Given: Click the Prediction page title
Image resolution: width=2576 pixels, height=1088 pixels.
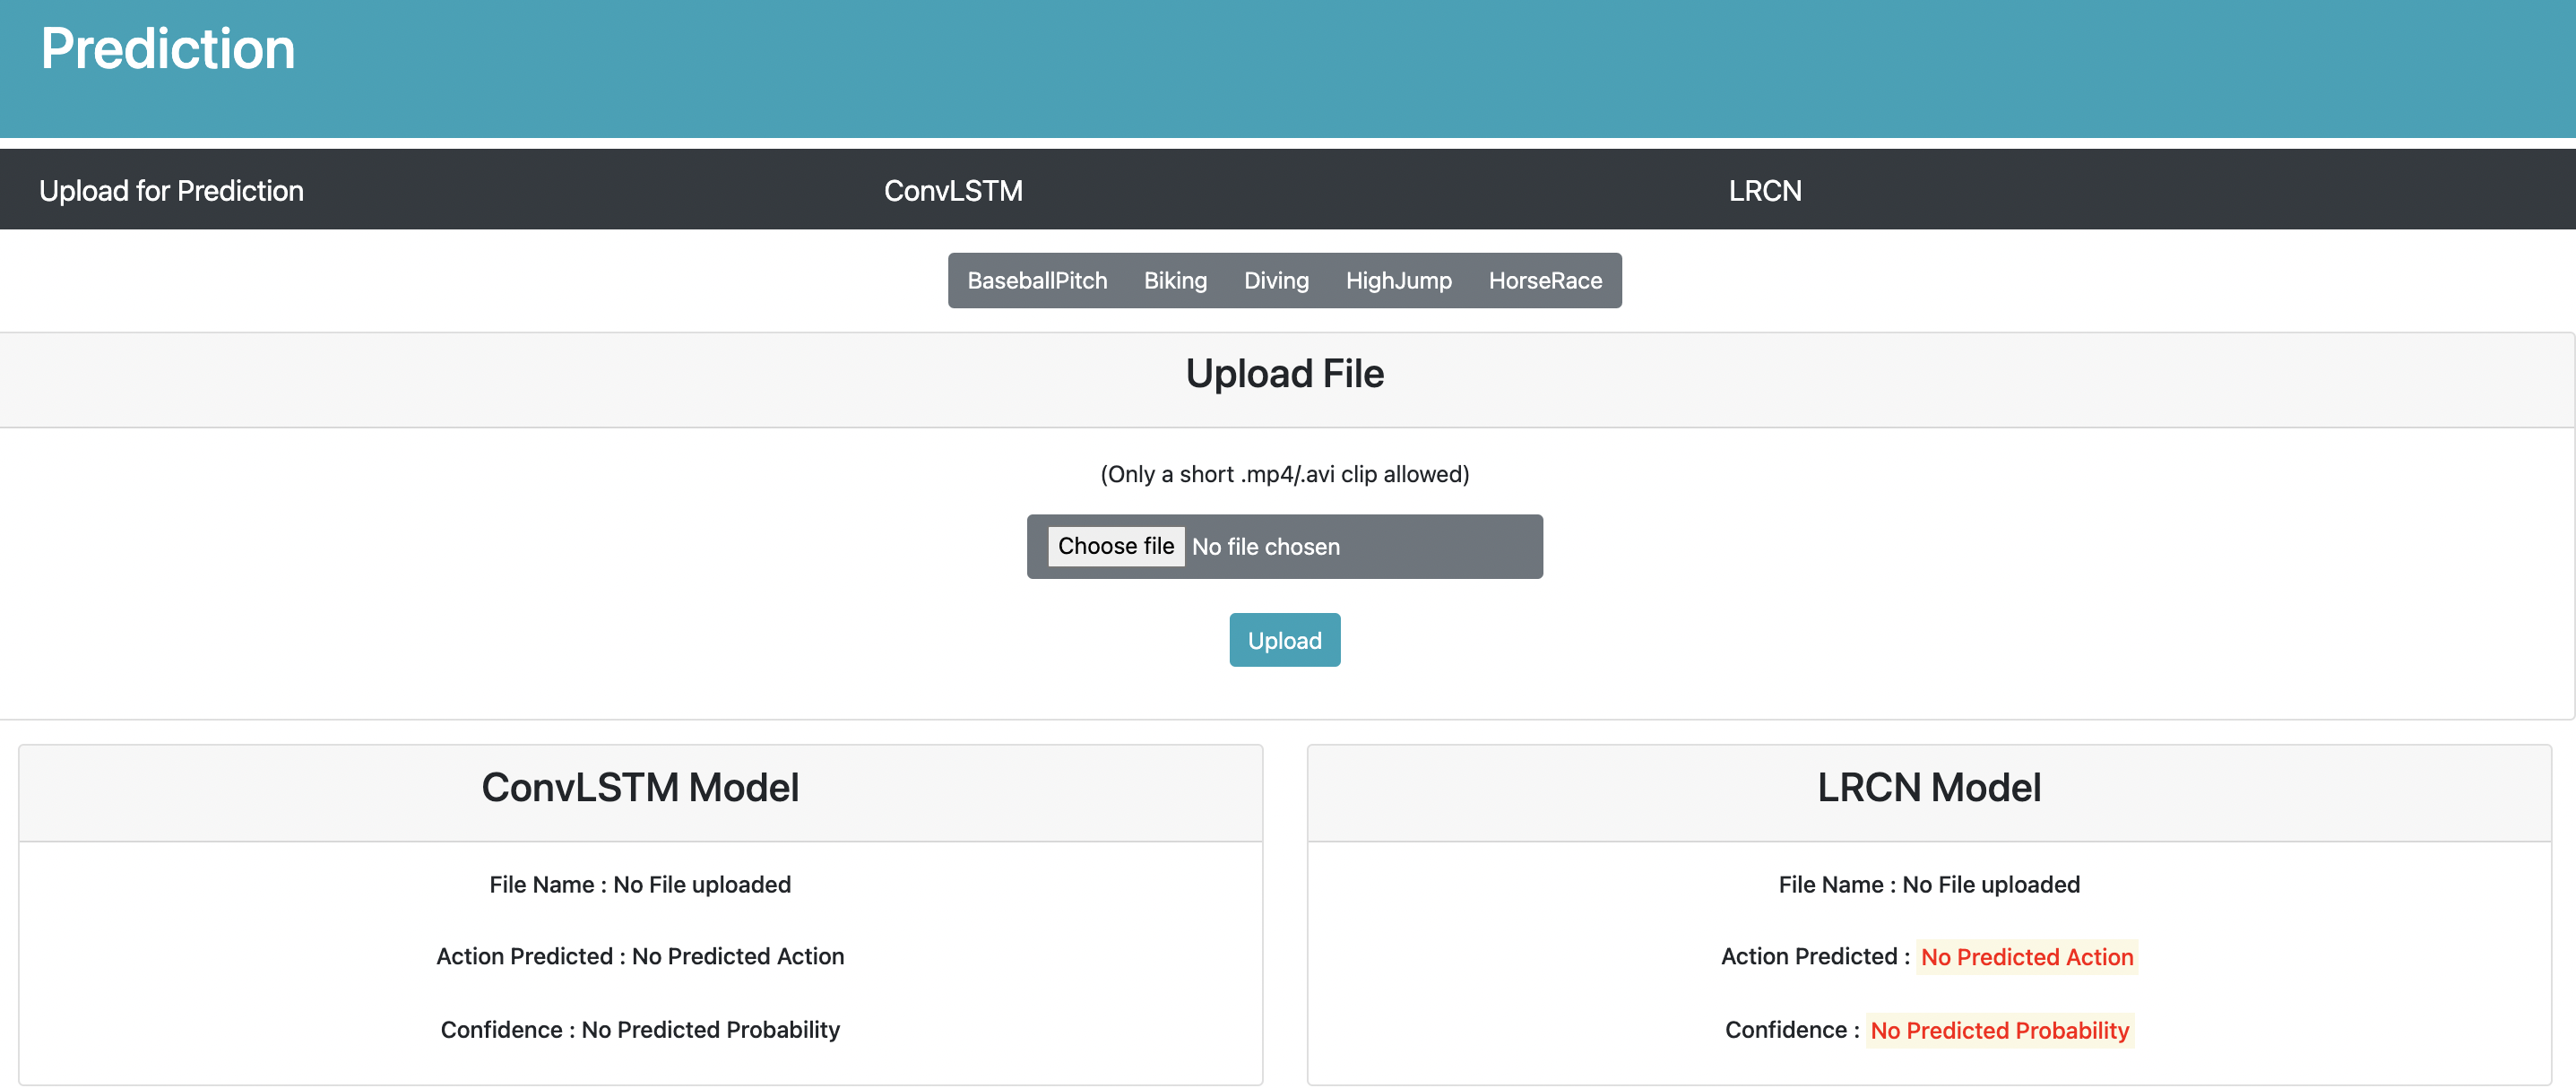Looking at the screenshot, I should pos(167,49).
